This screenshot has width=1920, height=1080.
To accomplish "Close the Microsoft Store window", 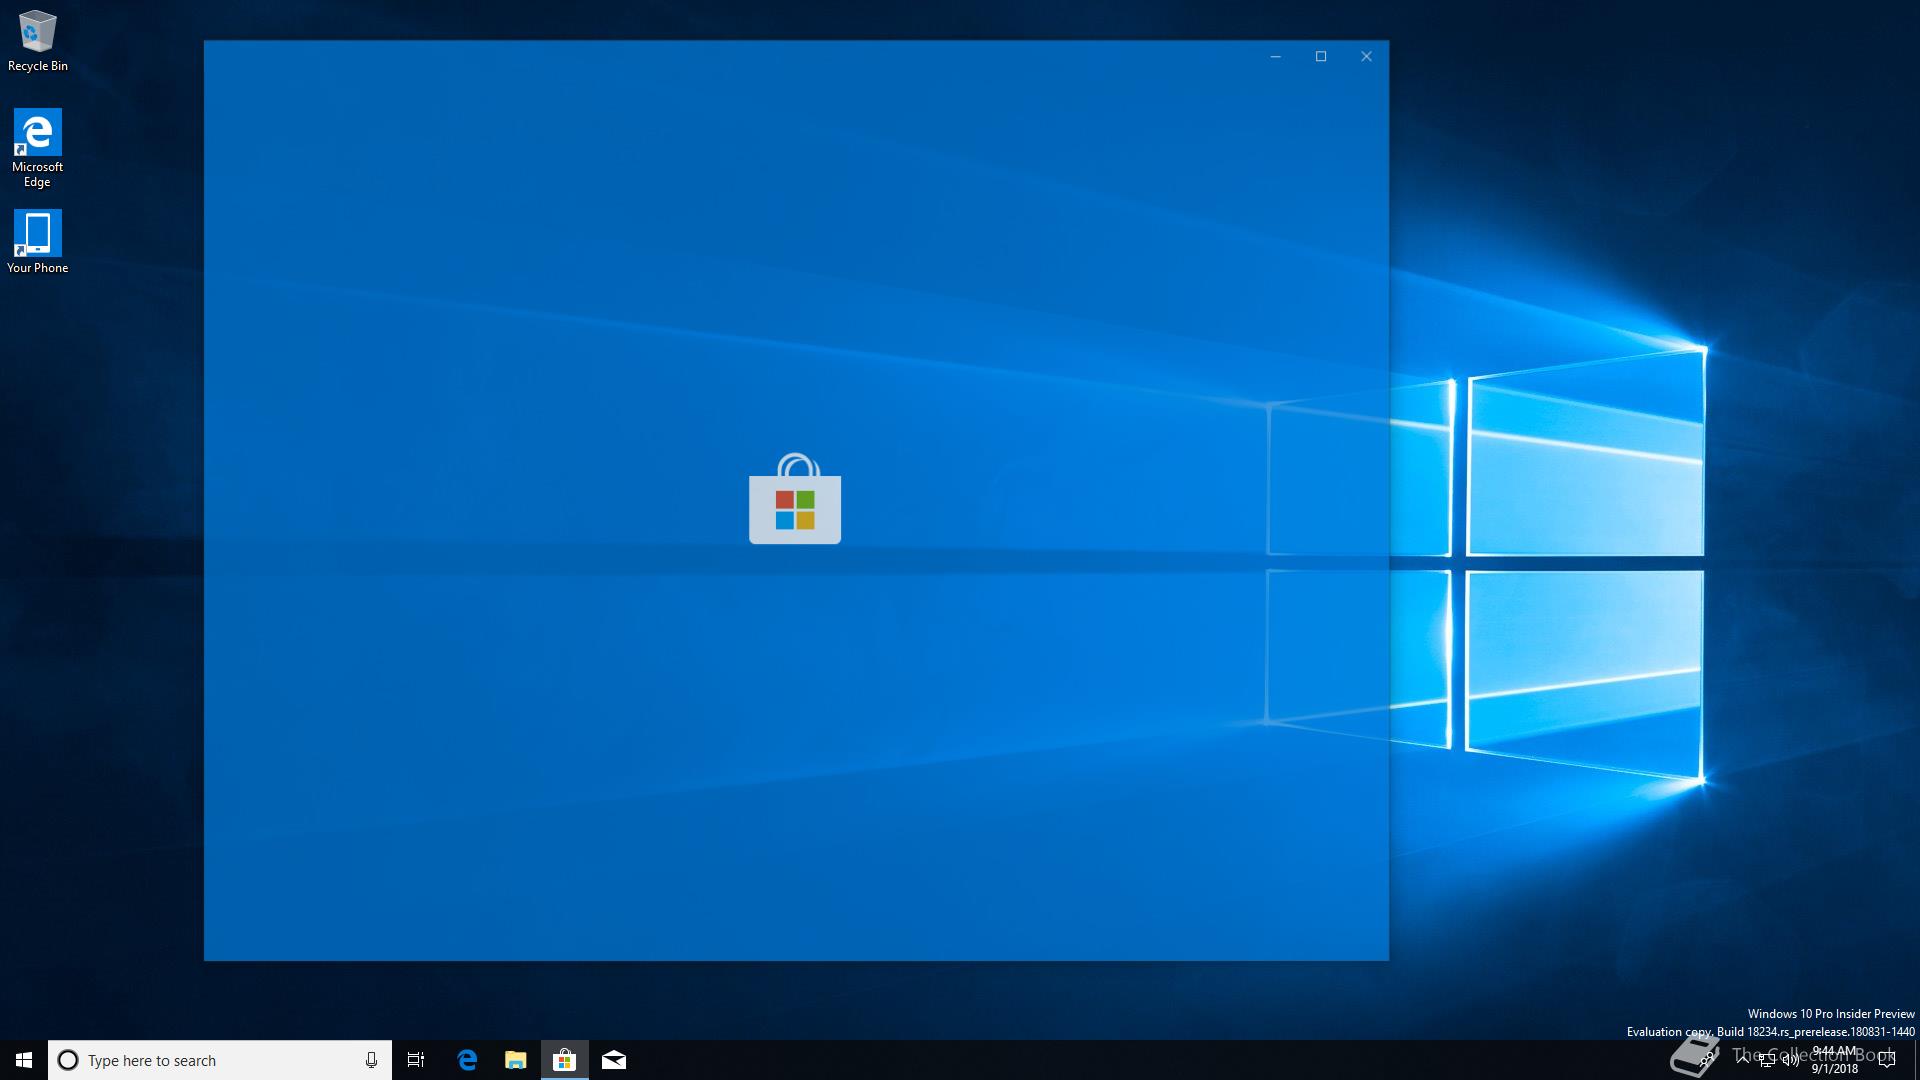I will click(x=1366, y=57).
